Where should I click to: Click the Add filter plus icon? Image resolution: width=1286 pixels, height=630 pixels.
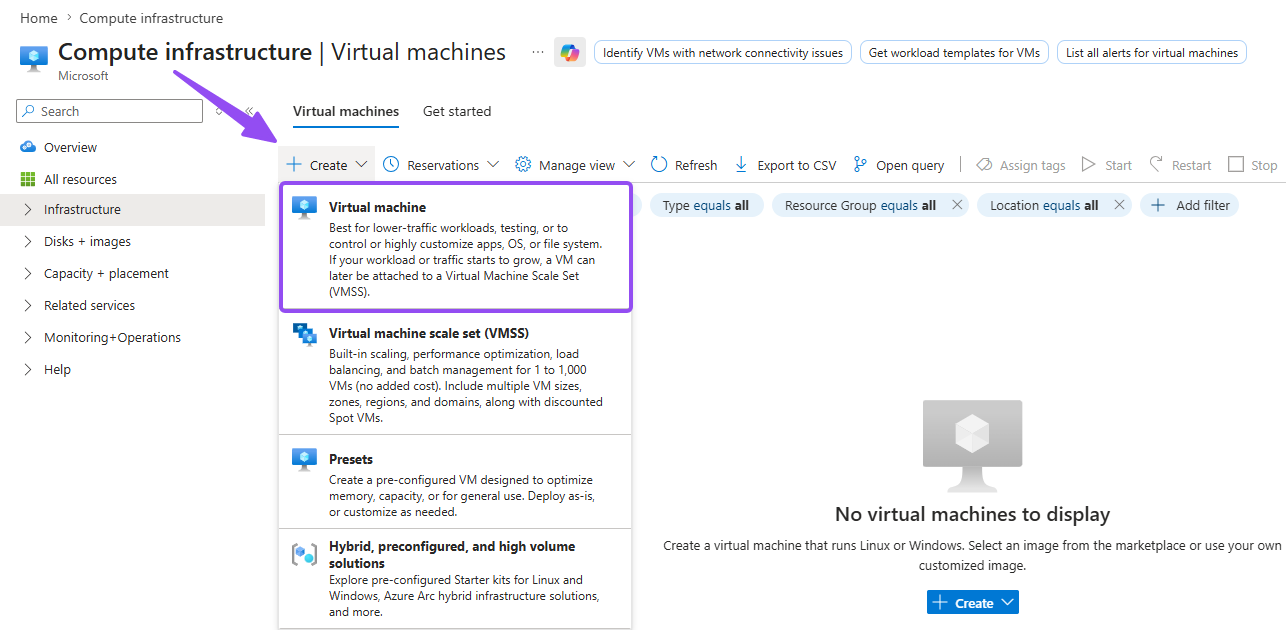[x=1158, y=205]
